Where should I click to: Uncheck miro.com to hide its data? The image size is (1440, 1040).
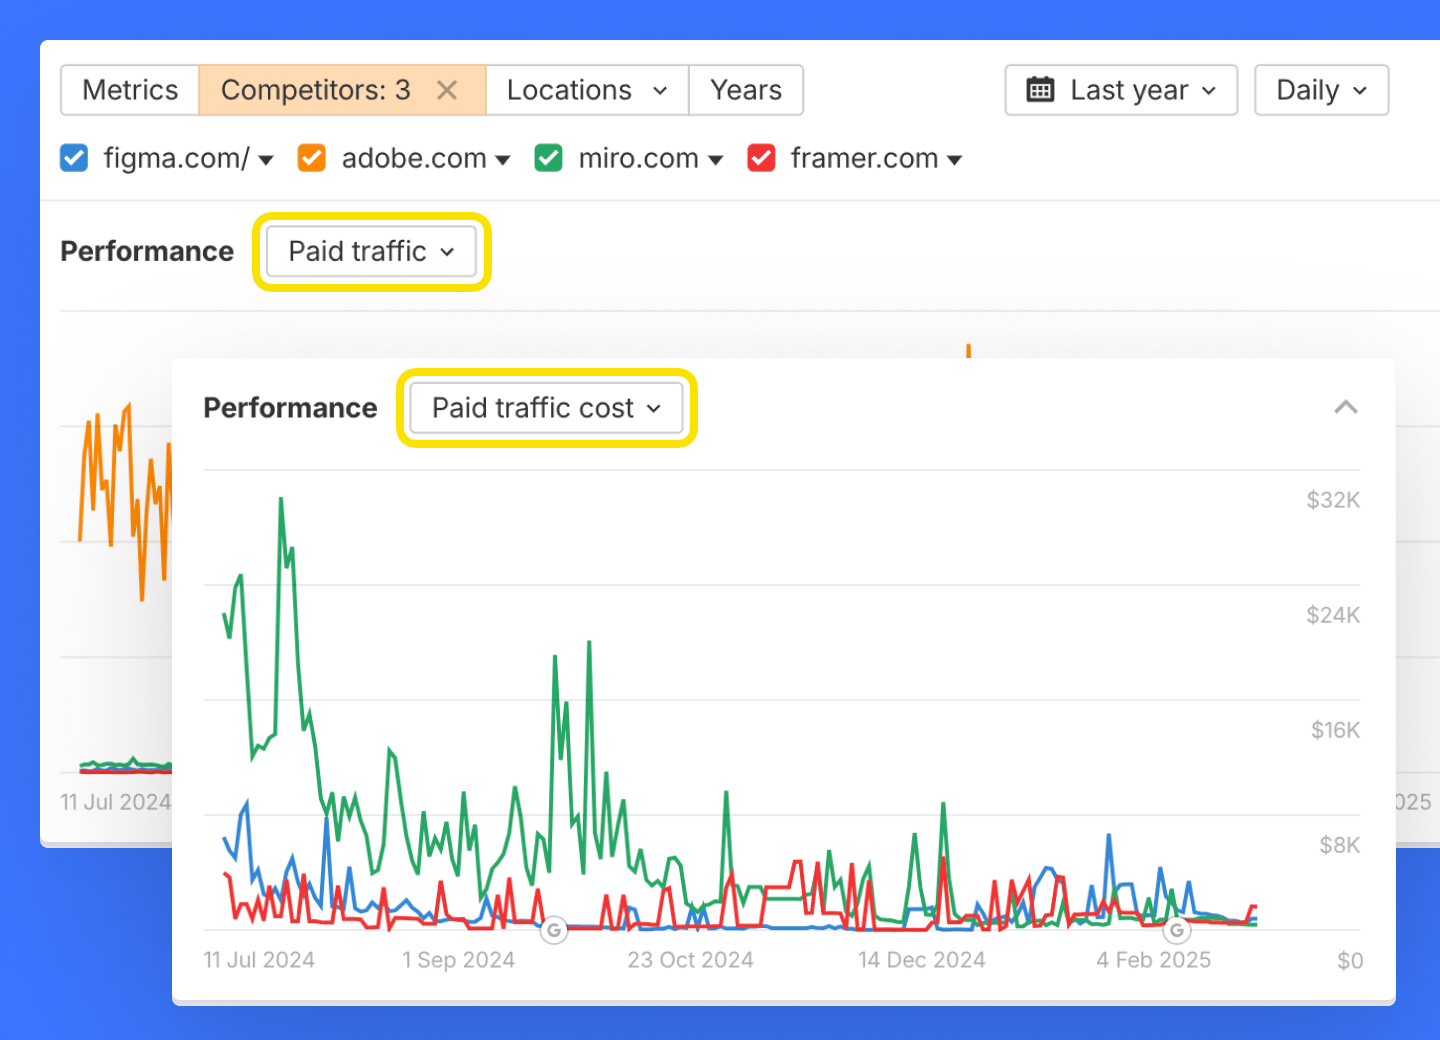(548, 157)
